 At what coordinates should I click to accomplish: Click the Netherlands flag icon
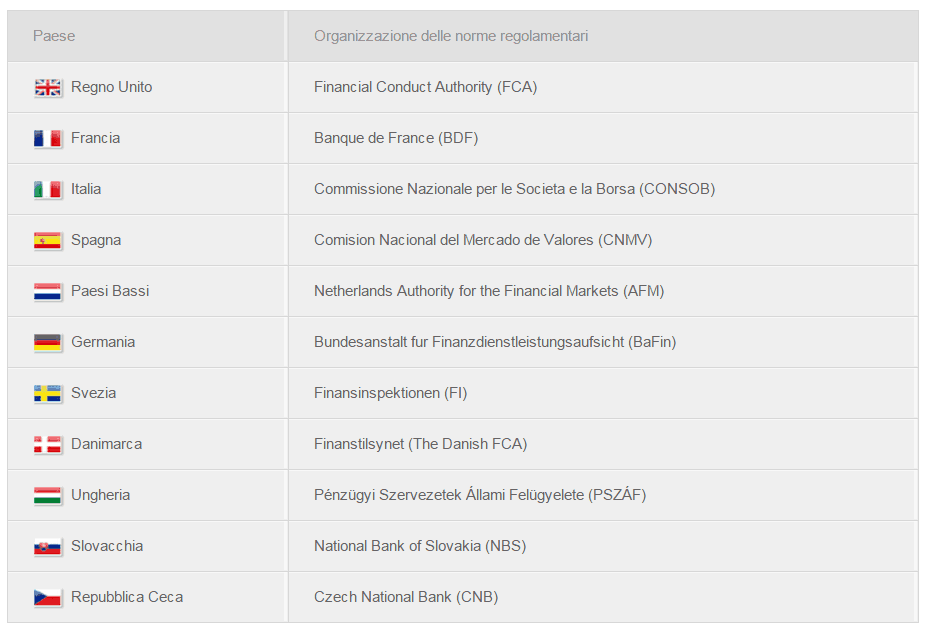click(48, 292)
